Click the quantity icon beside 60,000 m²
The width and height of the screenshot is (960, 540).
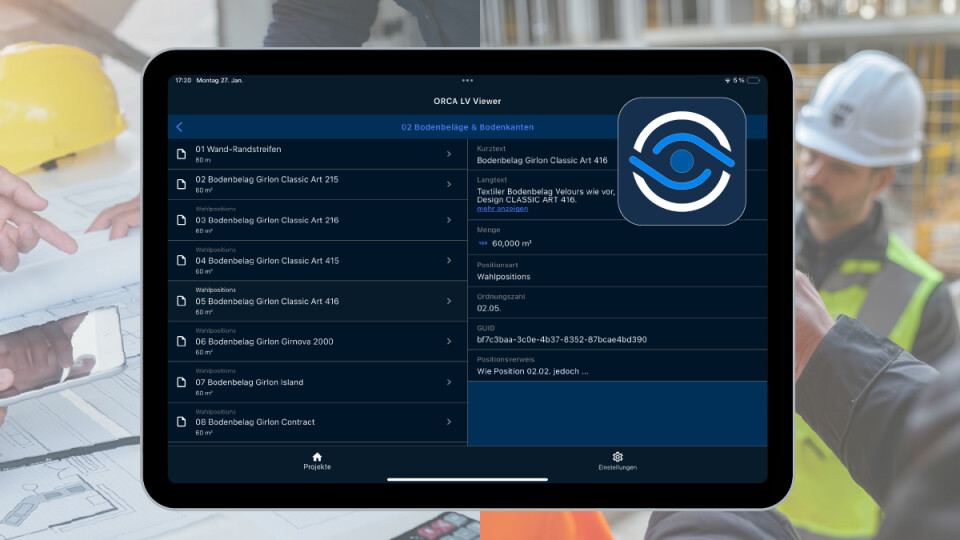(483, 243)
